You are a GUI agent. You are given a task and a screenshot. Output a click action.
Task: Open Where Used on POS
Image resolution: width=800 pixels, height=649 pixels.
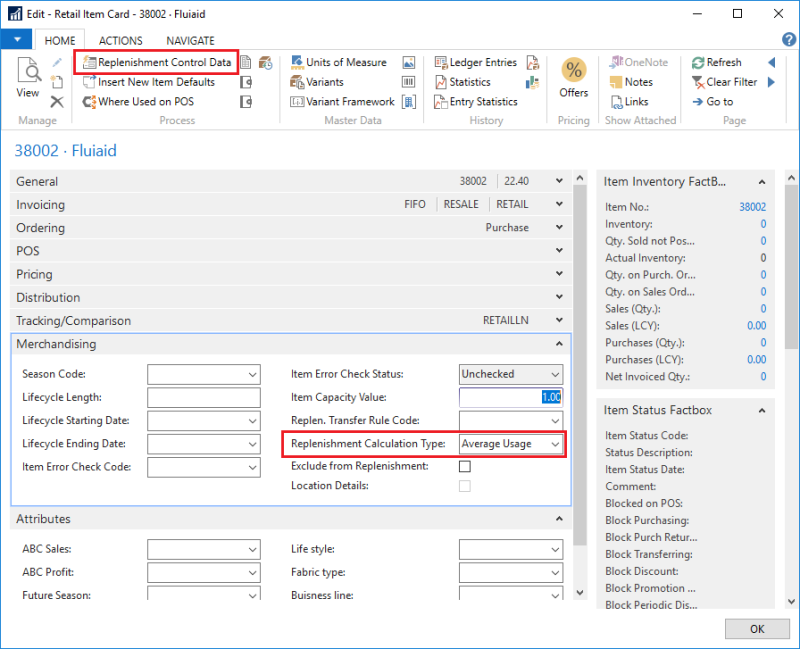point(138,102)
